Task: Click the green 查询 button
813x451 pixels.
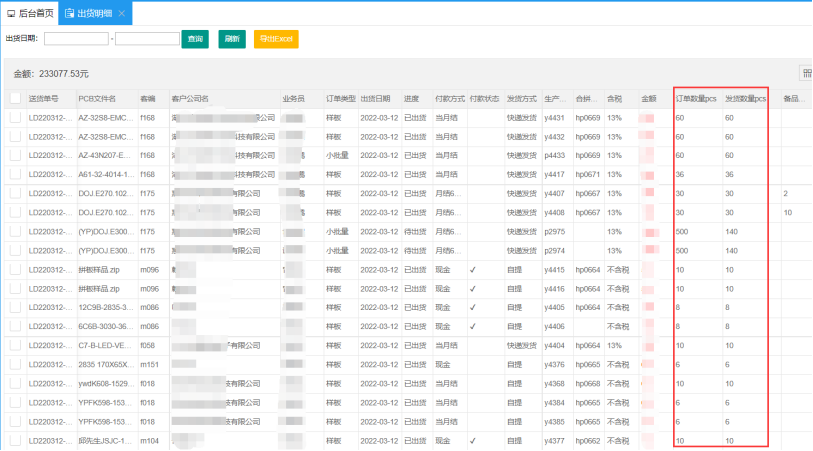Action: click(194, 39)
